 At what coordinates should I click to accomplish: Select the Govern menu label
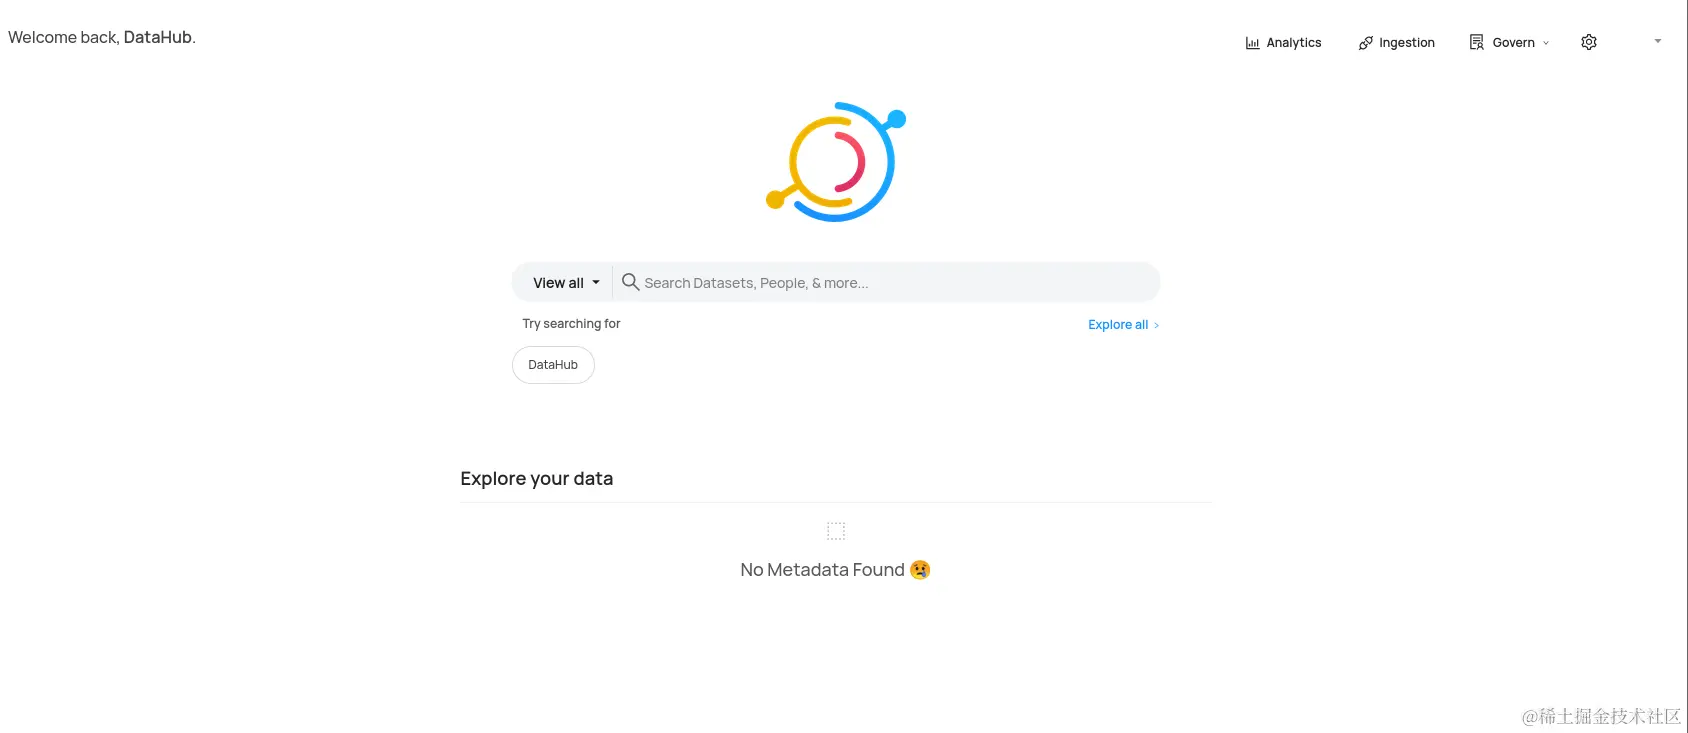1513,43
